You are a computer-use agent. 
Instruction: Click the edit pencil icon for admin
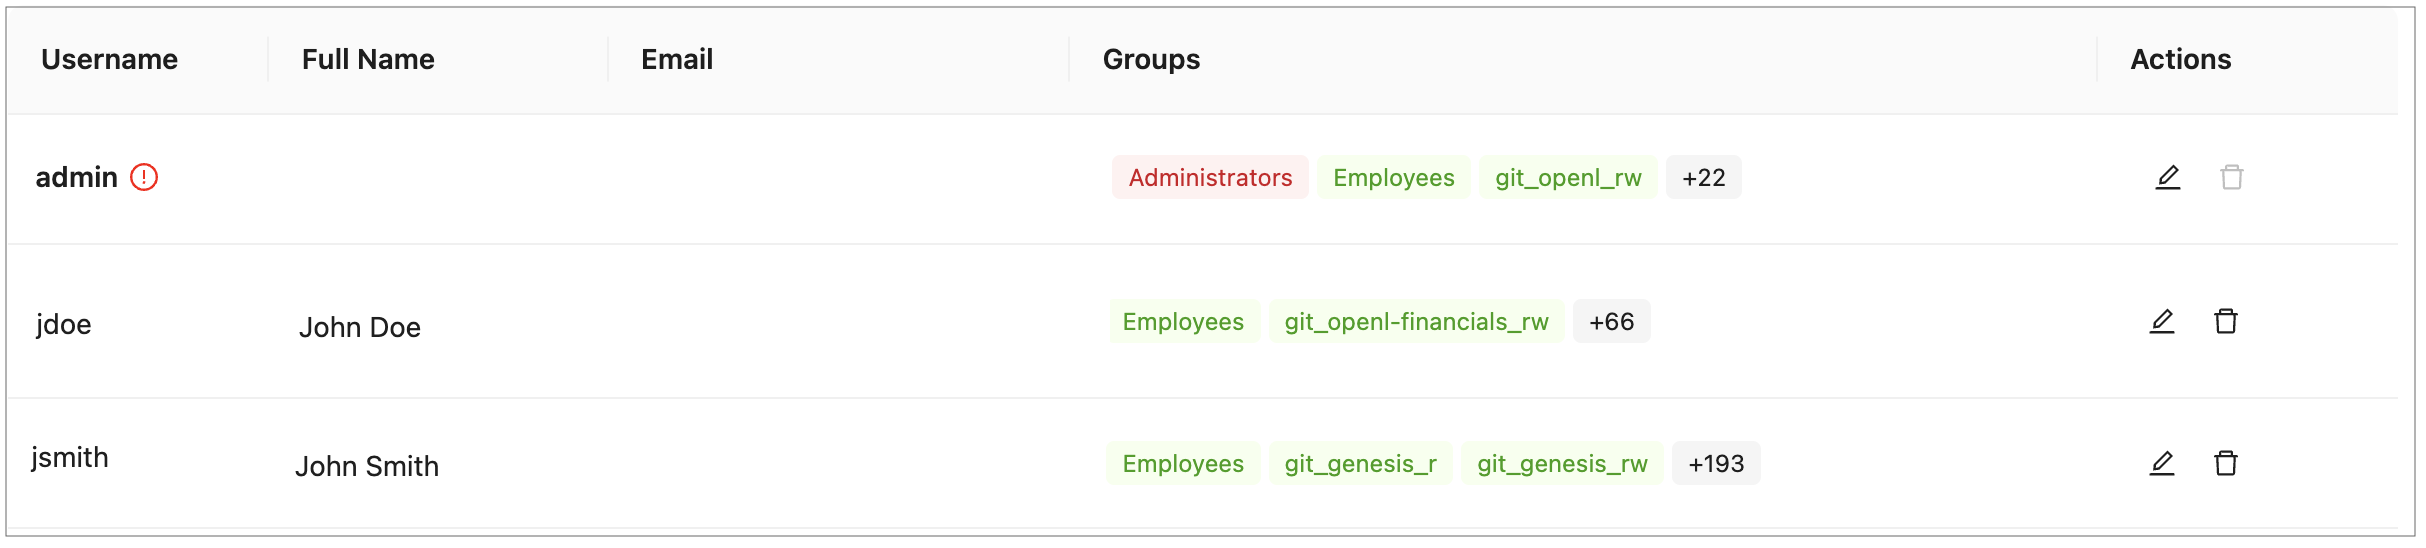pos(2167,177)
